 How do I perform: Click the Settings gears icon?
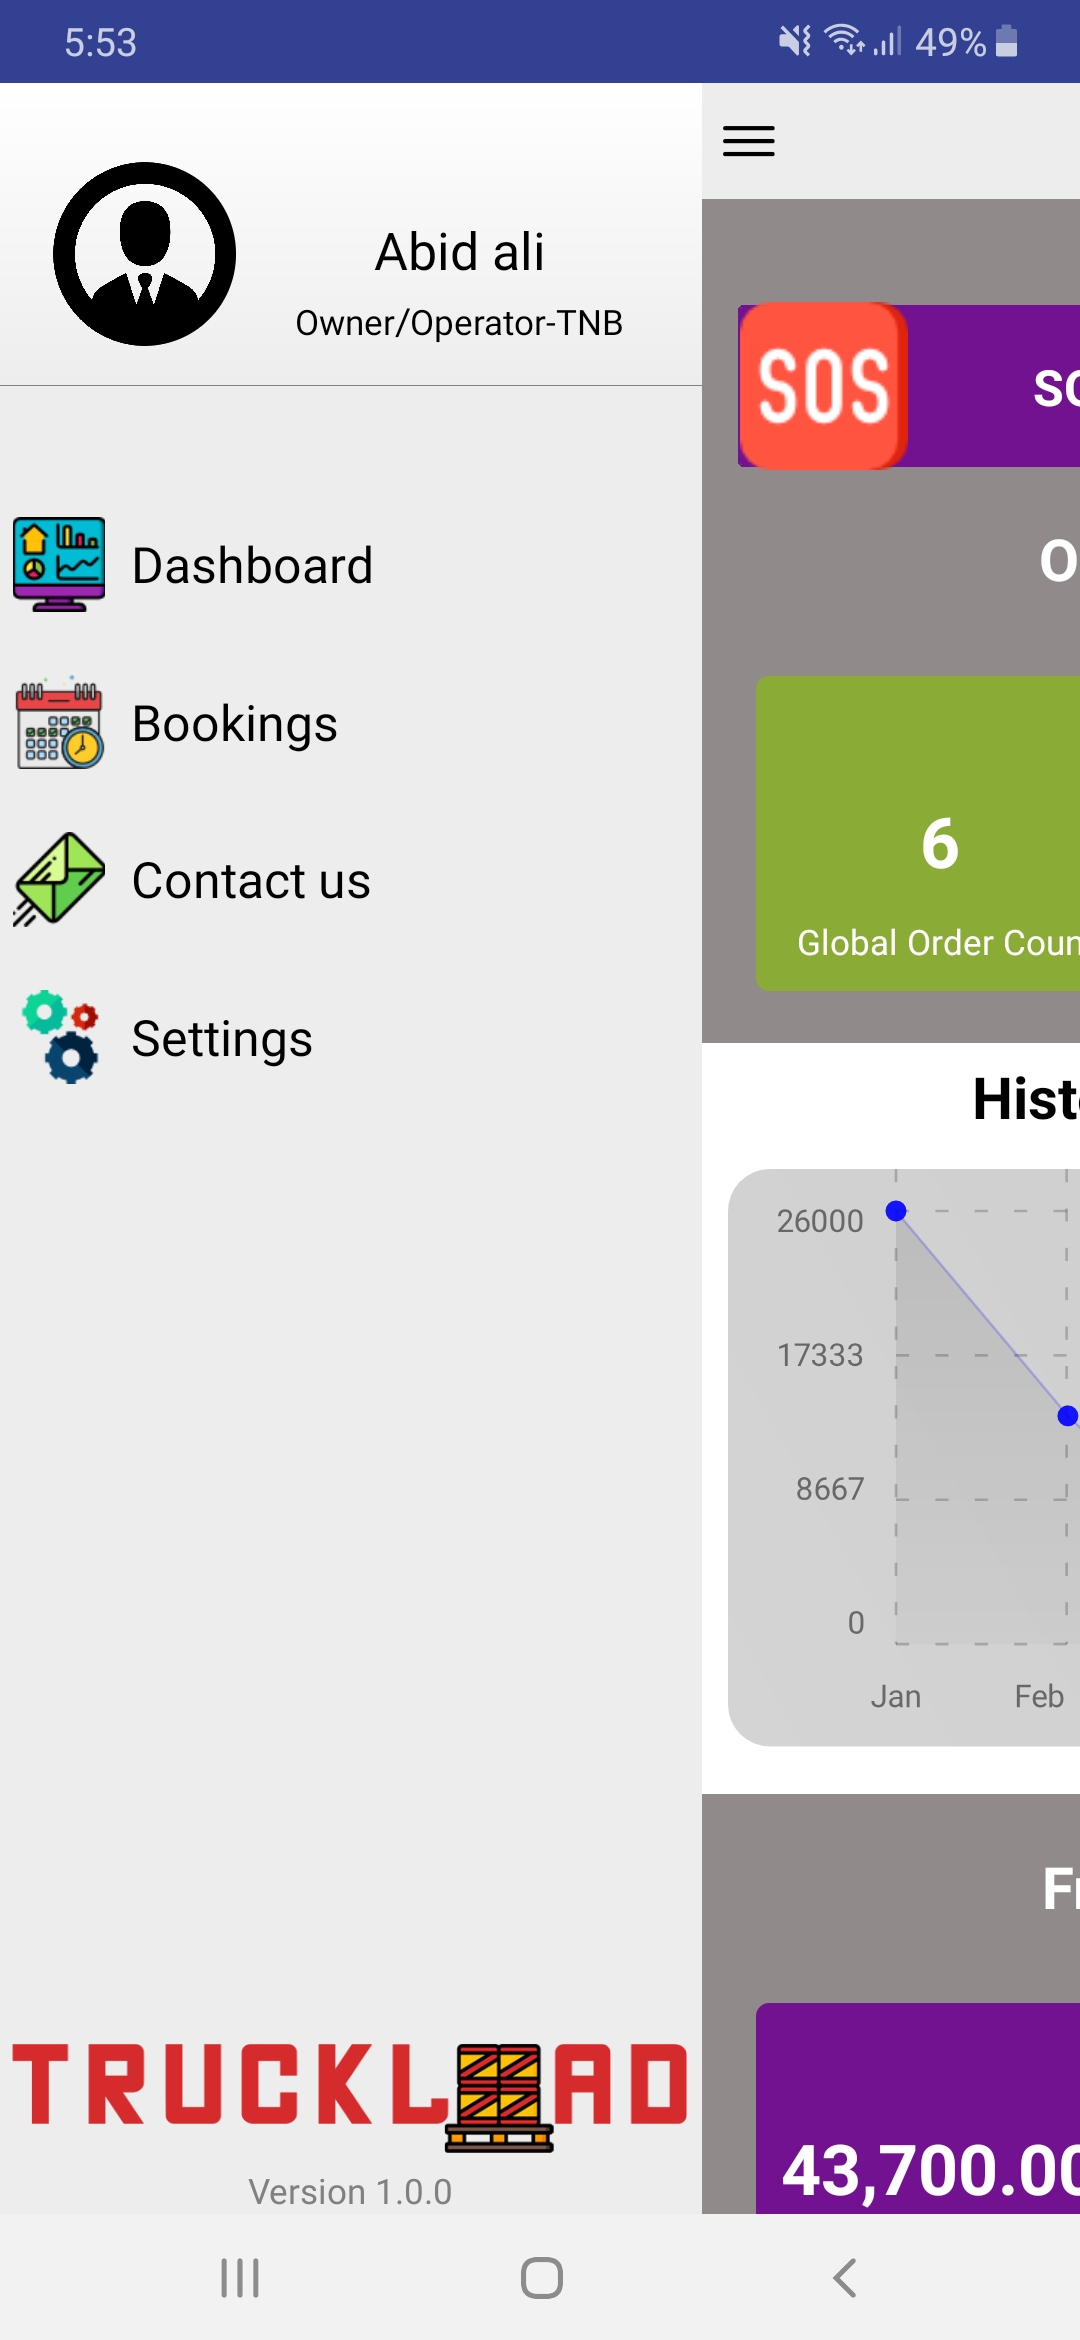[x=59, y=1038]
